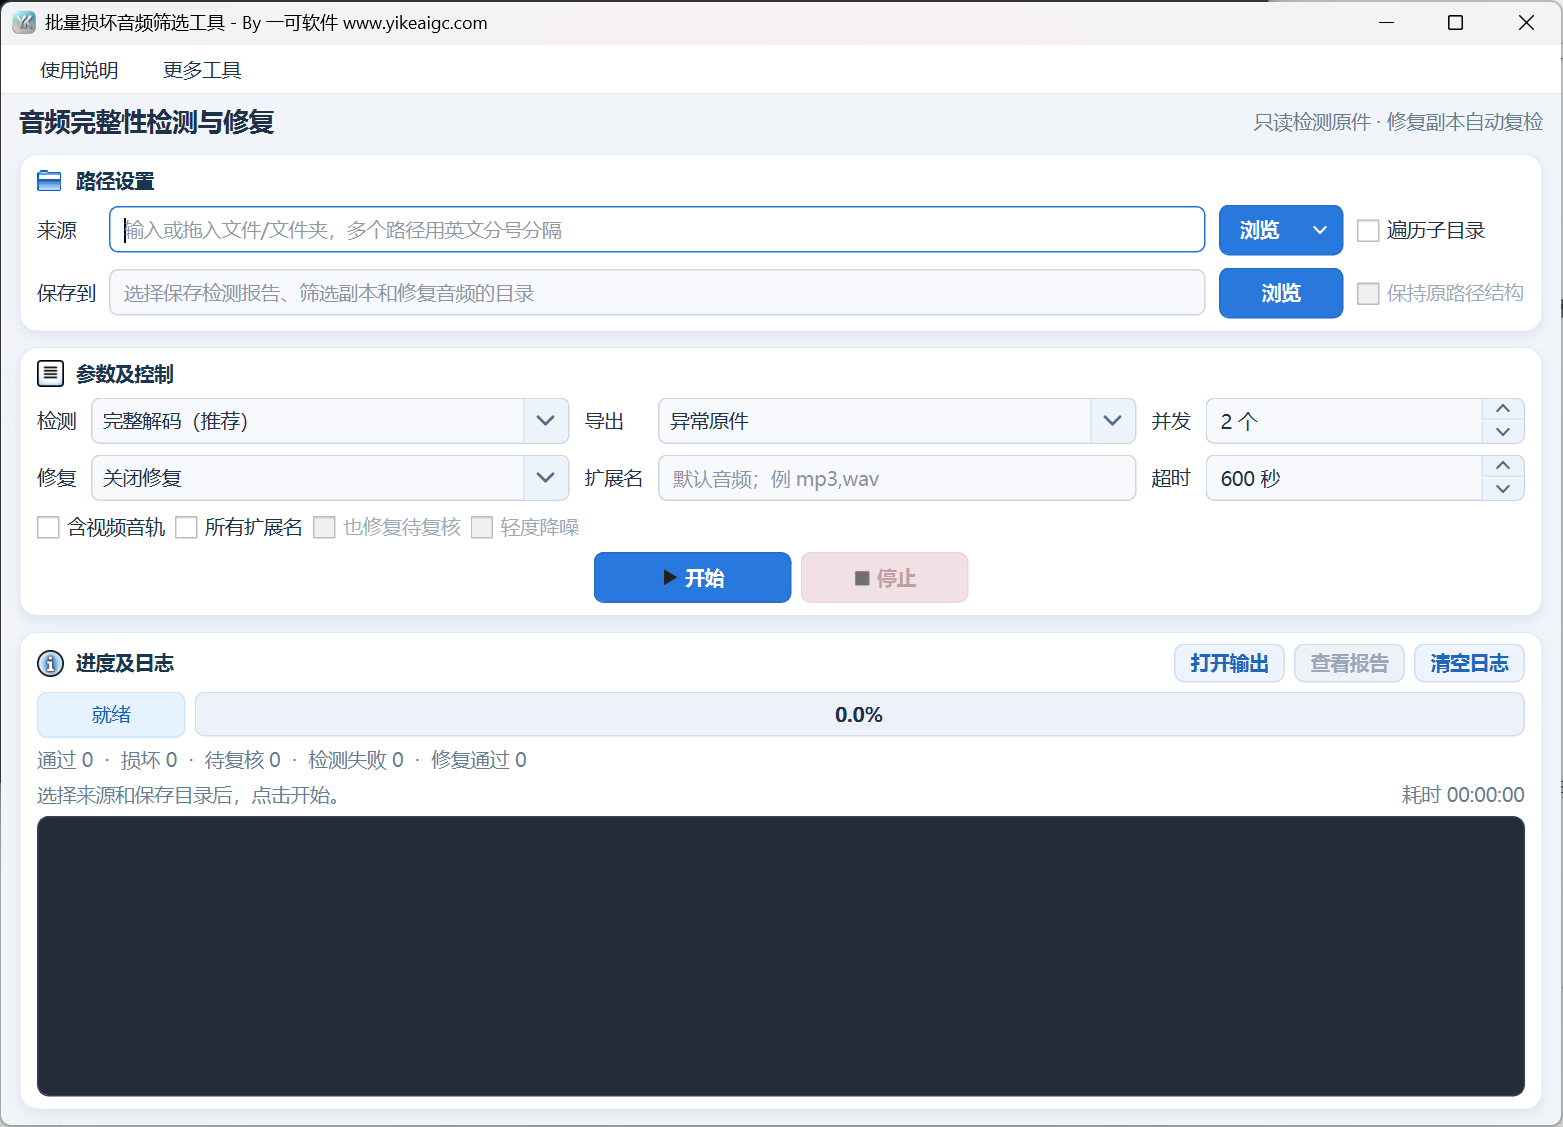Maximize the application window
This screenshot has width=1563, height=1127.
coord(1456,22)
